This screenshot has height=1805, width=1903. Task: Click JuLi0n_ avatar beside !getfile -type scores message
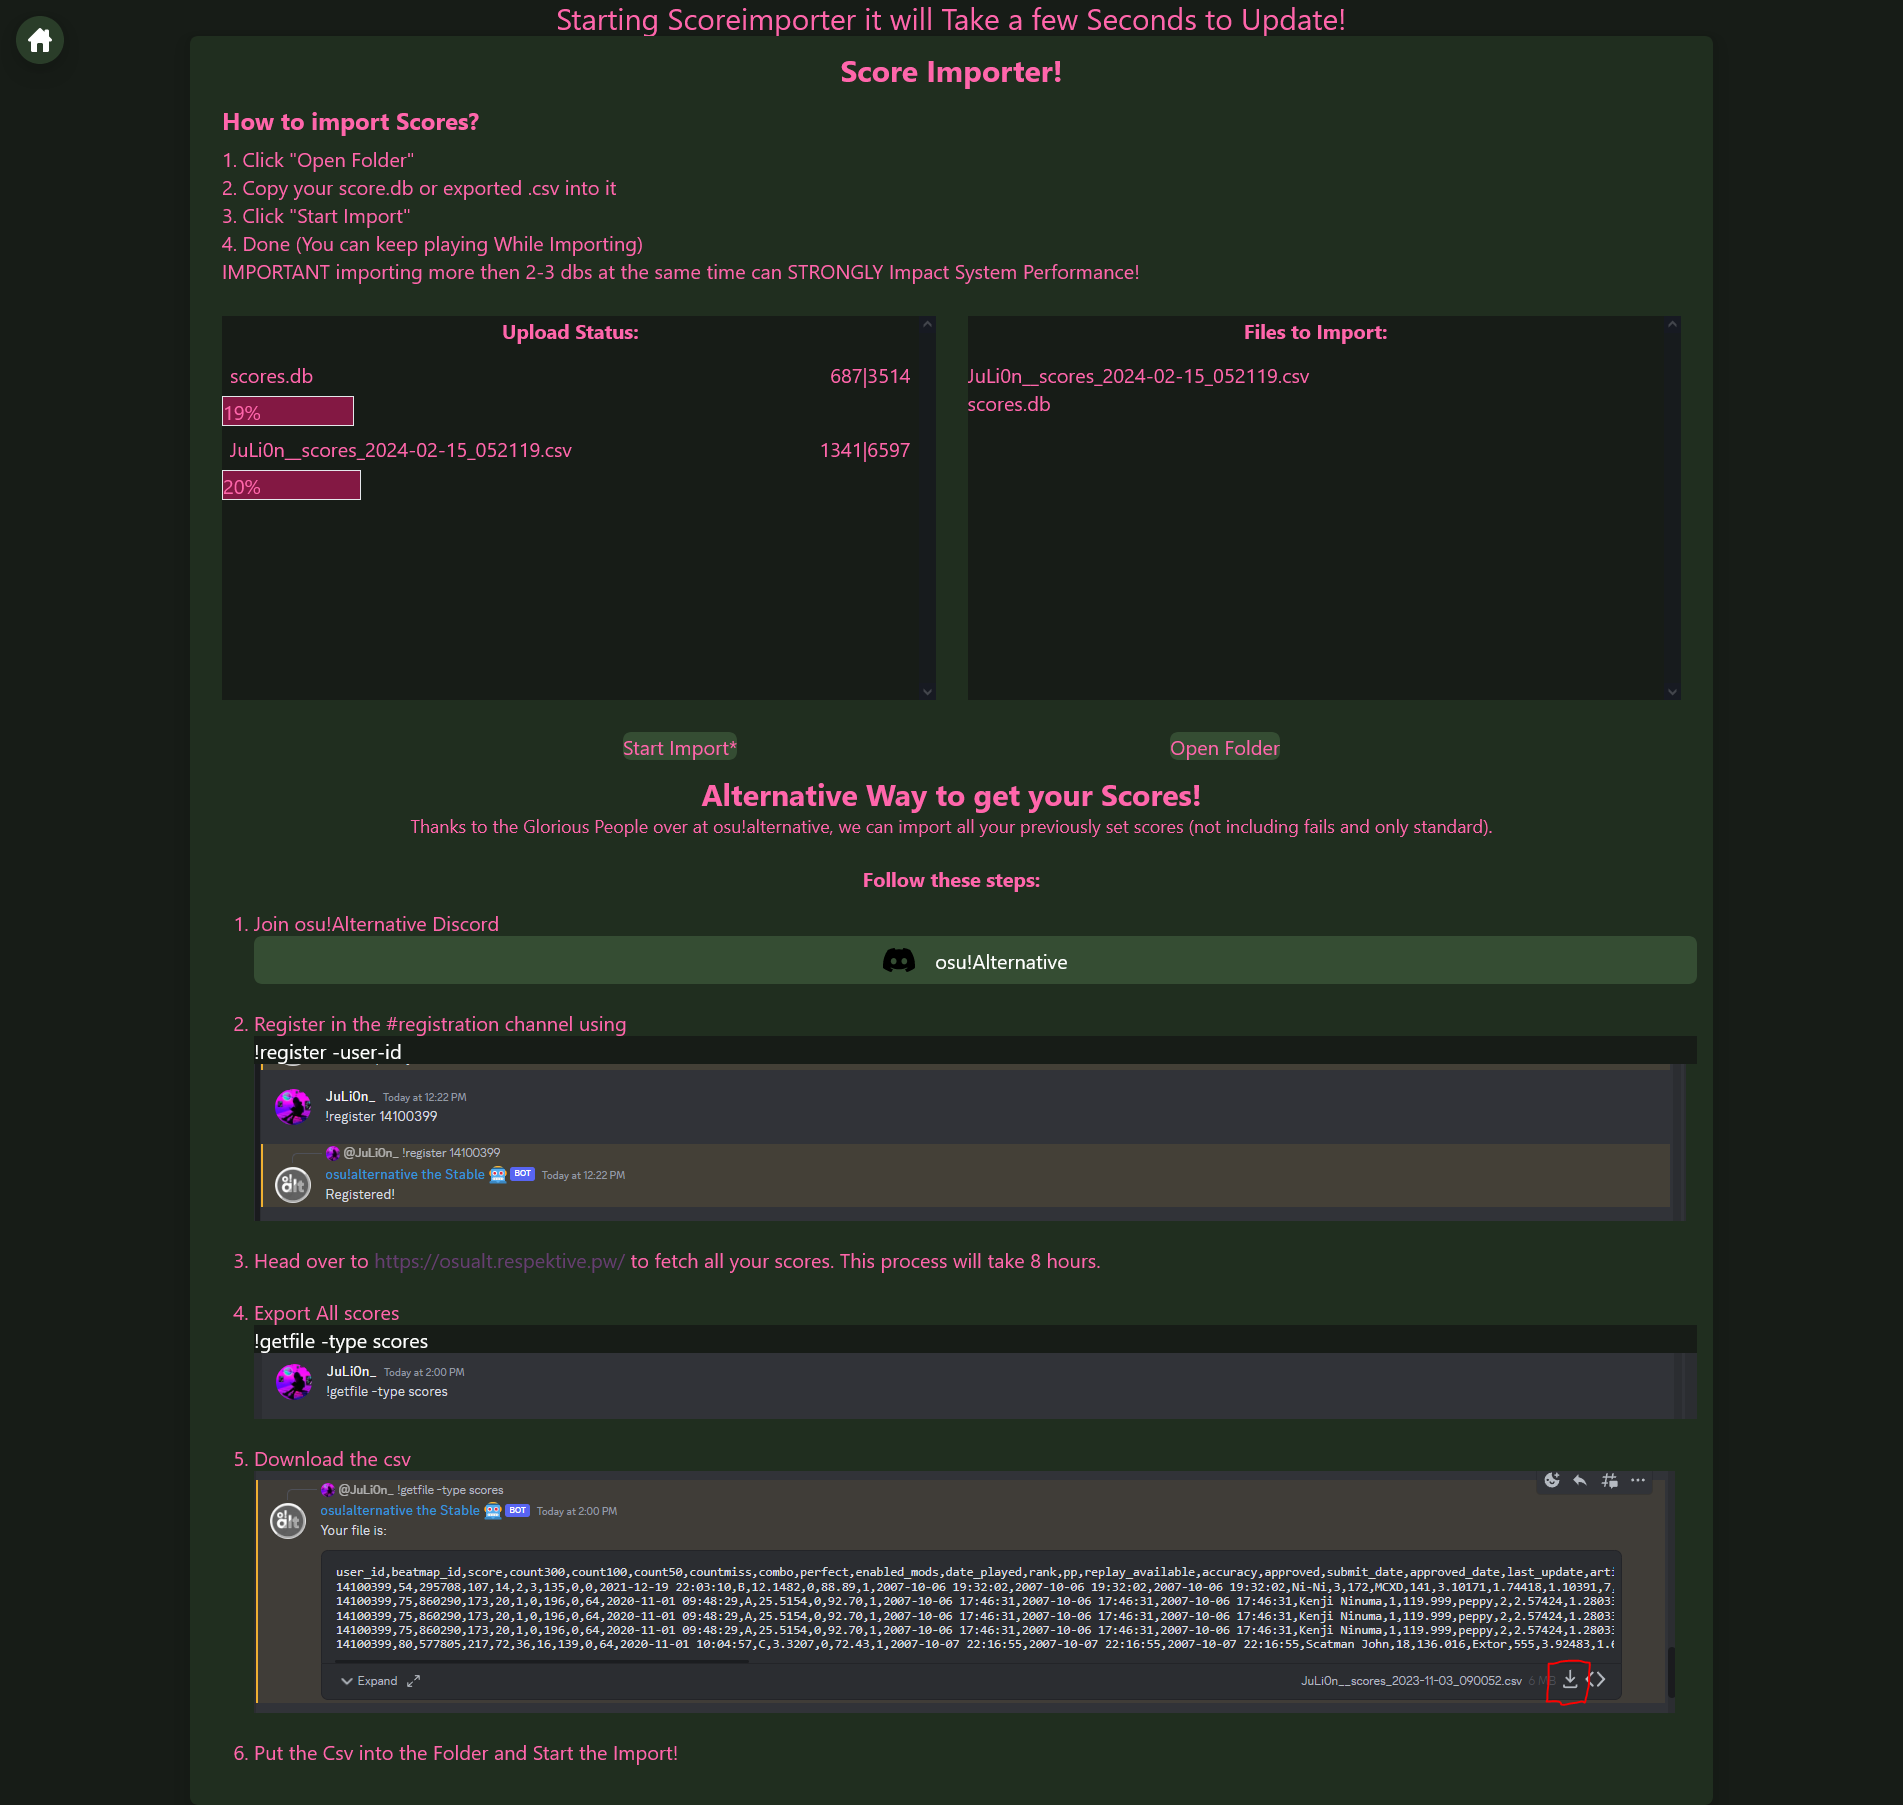coord(294,1382)
